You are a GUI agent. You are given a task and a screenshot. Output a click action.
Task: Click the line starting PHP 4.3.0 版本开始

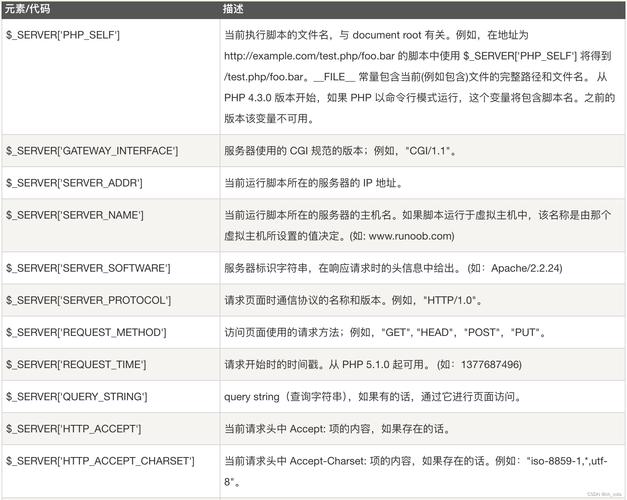point(419,98)
